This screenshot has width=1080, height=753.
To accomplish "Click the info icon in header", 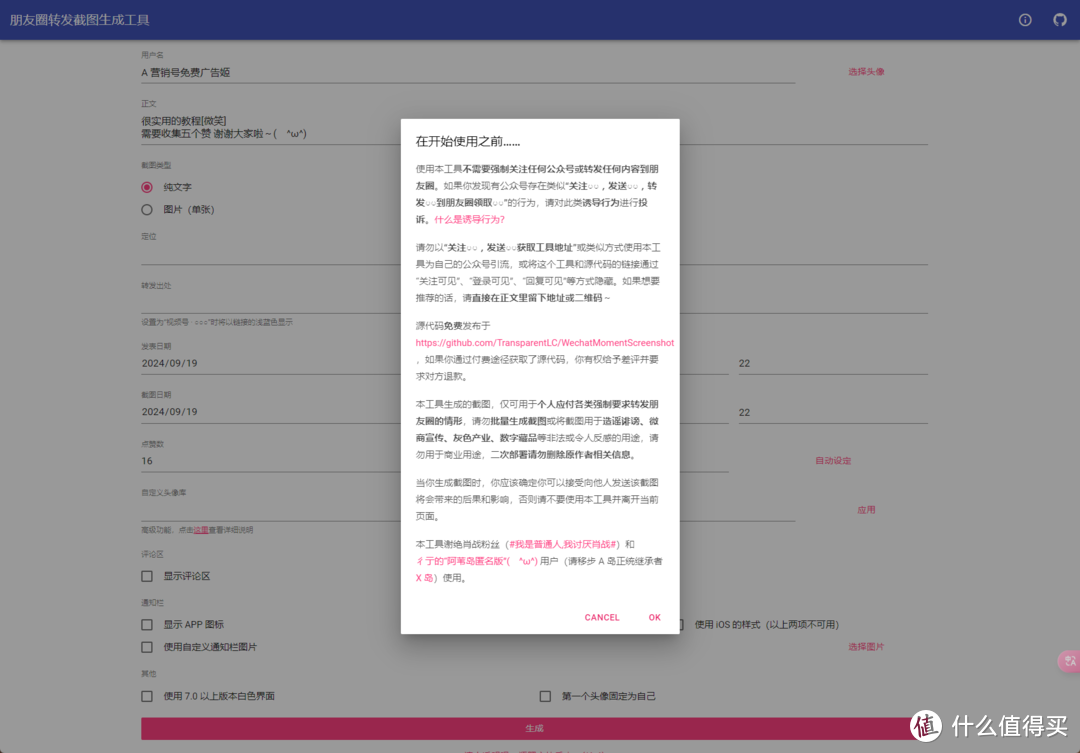I will click(x=1025, y=20).
